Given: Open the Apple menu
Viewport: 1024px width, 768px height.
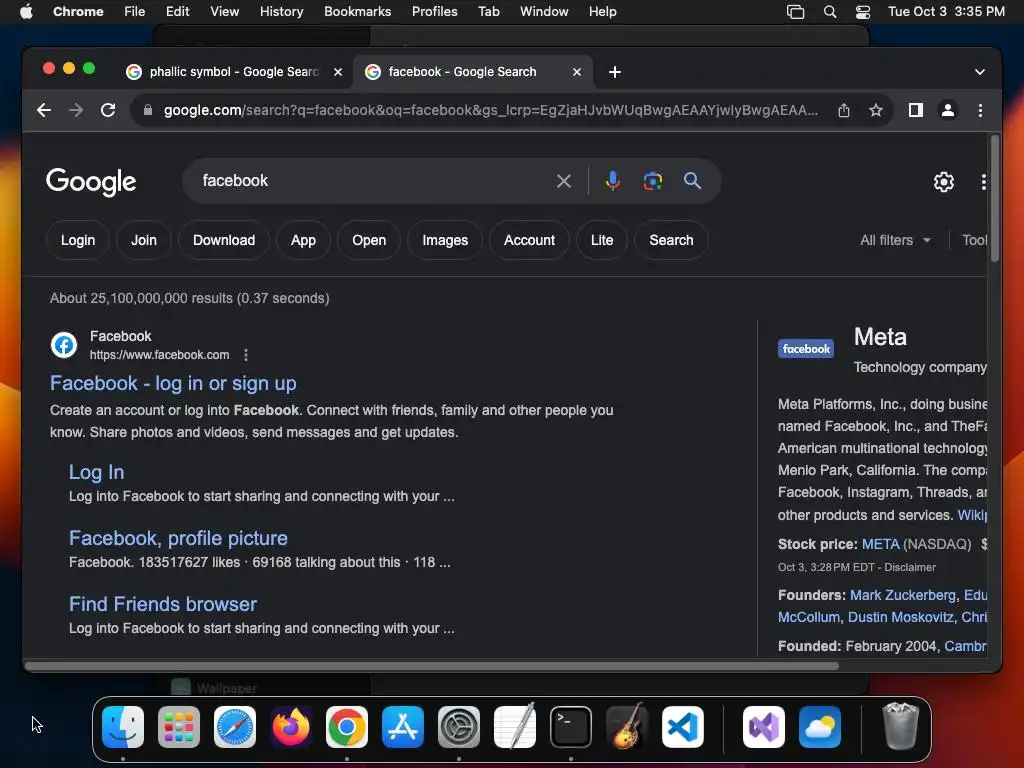Looking at the screenshot, I should tap(26, 12).
